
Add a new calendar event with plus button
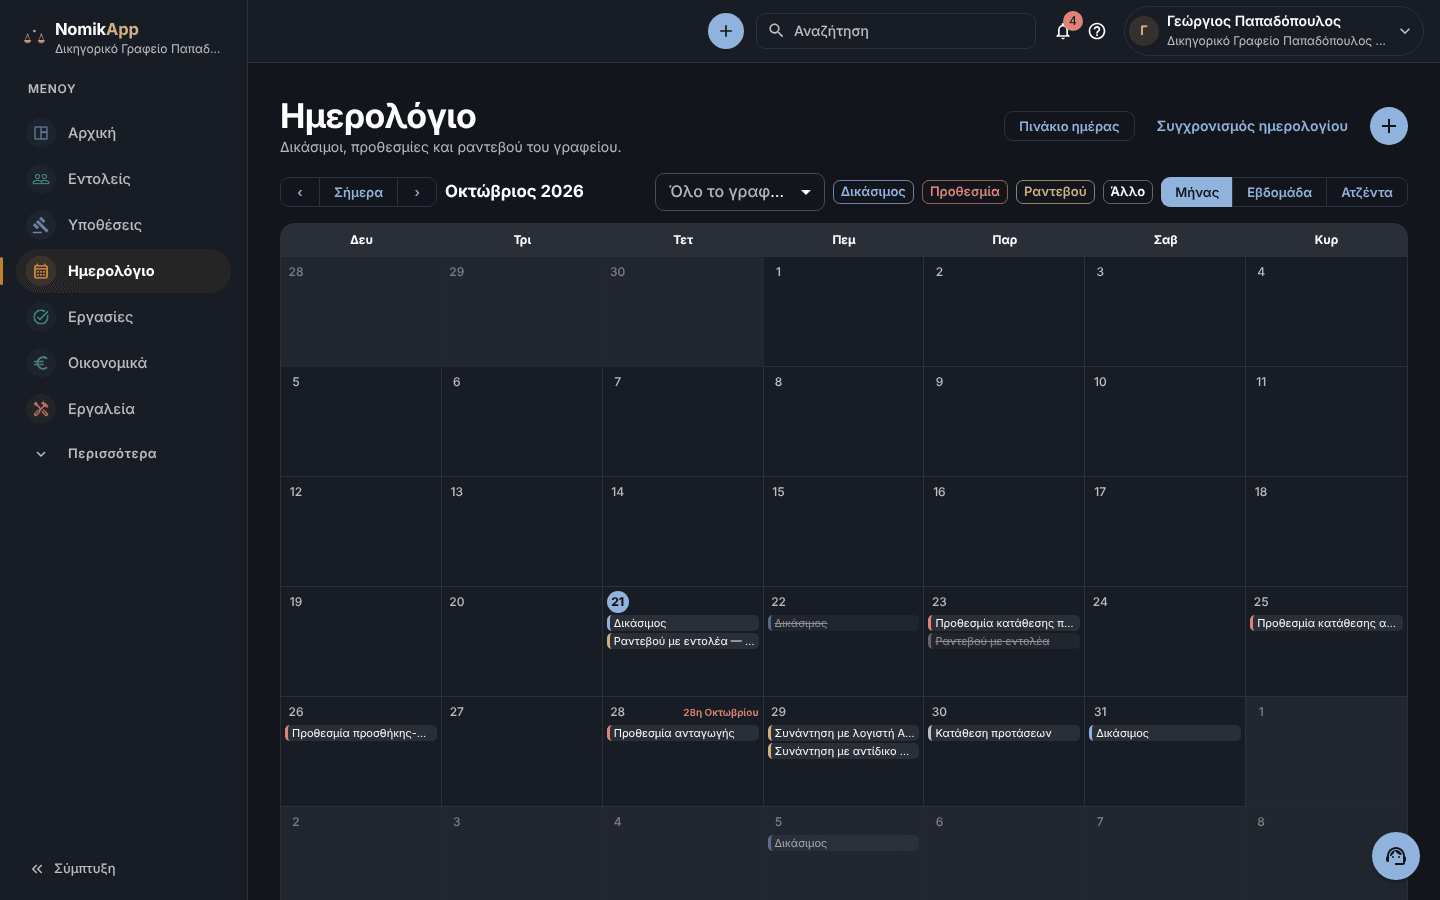[x=1389, y=126]
